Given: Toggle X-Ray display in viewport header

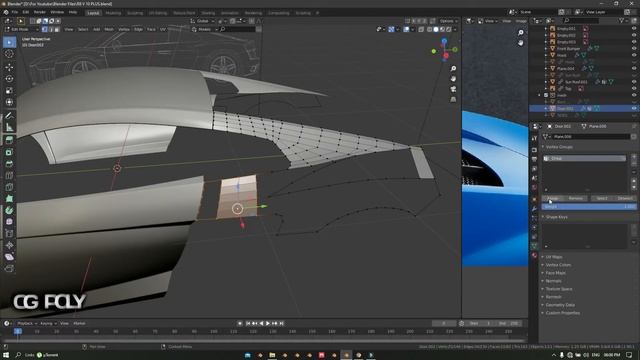Looking at the screenshot, I should coord(421,29).
